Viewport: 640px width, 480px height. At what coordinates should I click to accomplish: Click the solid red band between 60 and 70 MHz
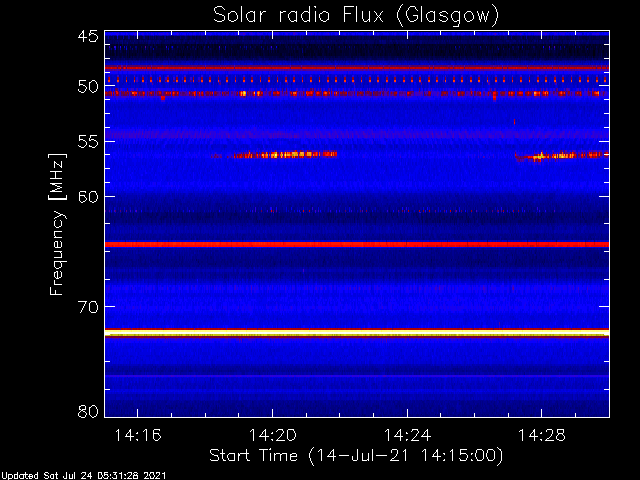click(x=357, y=244)
